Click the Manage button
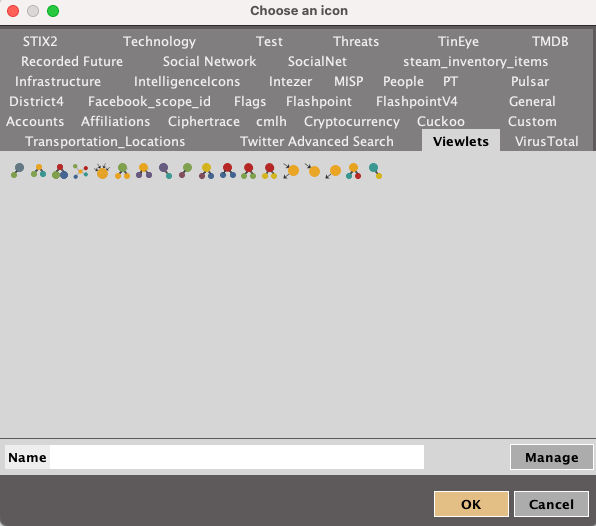596x526 pixels. click(x=552, y=457)
